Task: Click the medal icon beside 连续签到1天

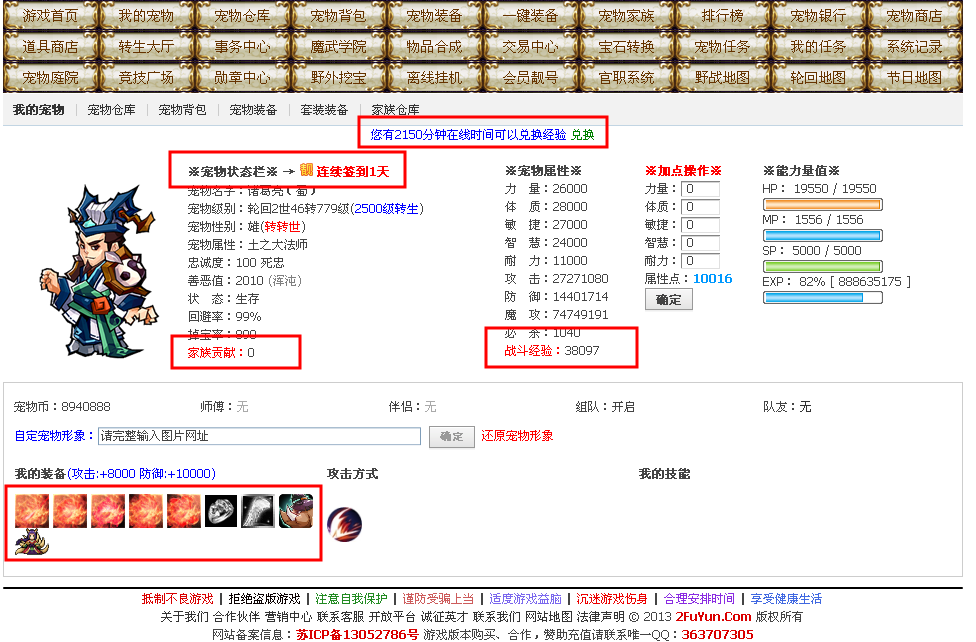Action: tap(305, 171)
